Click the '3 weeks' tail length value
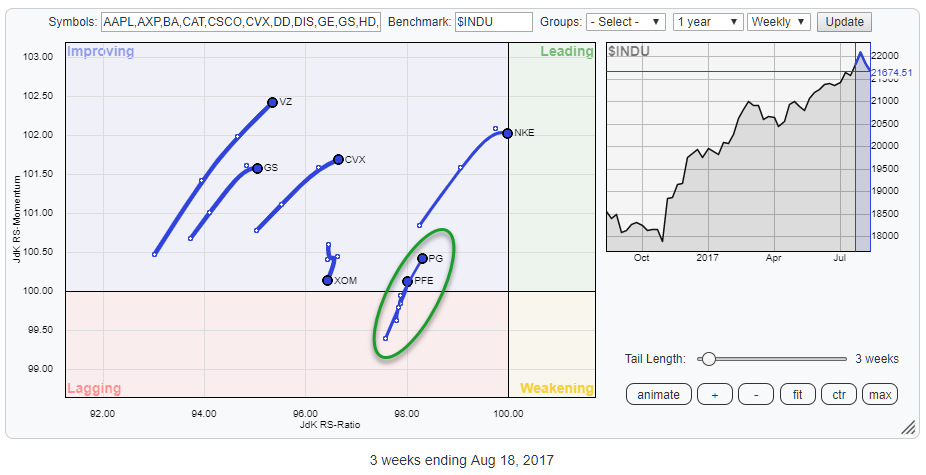Viewport: 926px width, 475px height. [x=877, y=359]
